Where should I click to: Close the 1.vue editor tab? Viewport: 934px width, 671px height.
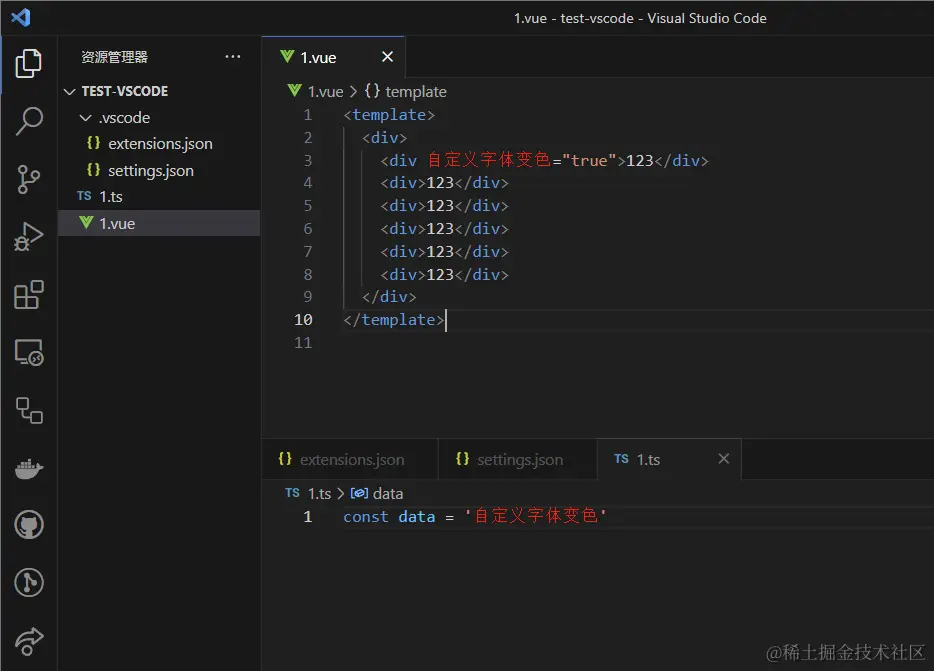pyautogui.click(x=387, y=57)
